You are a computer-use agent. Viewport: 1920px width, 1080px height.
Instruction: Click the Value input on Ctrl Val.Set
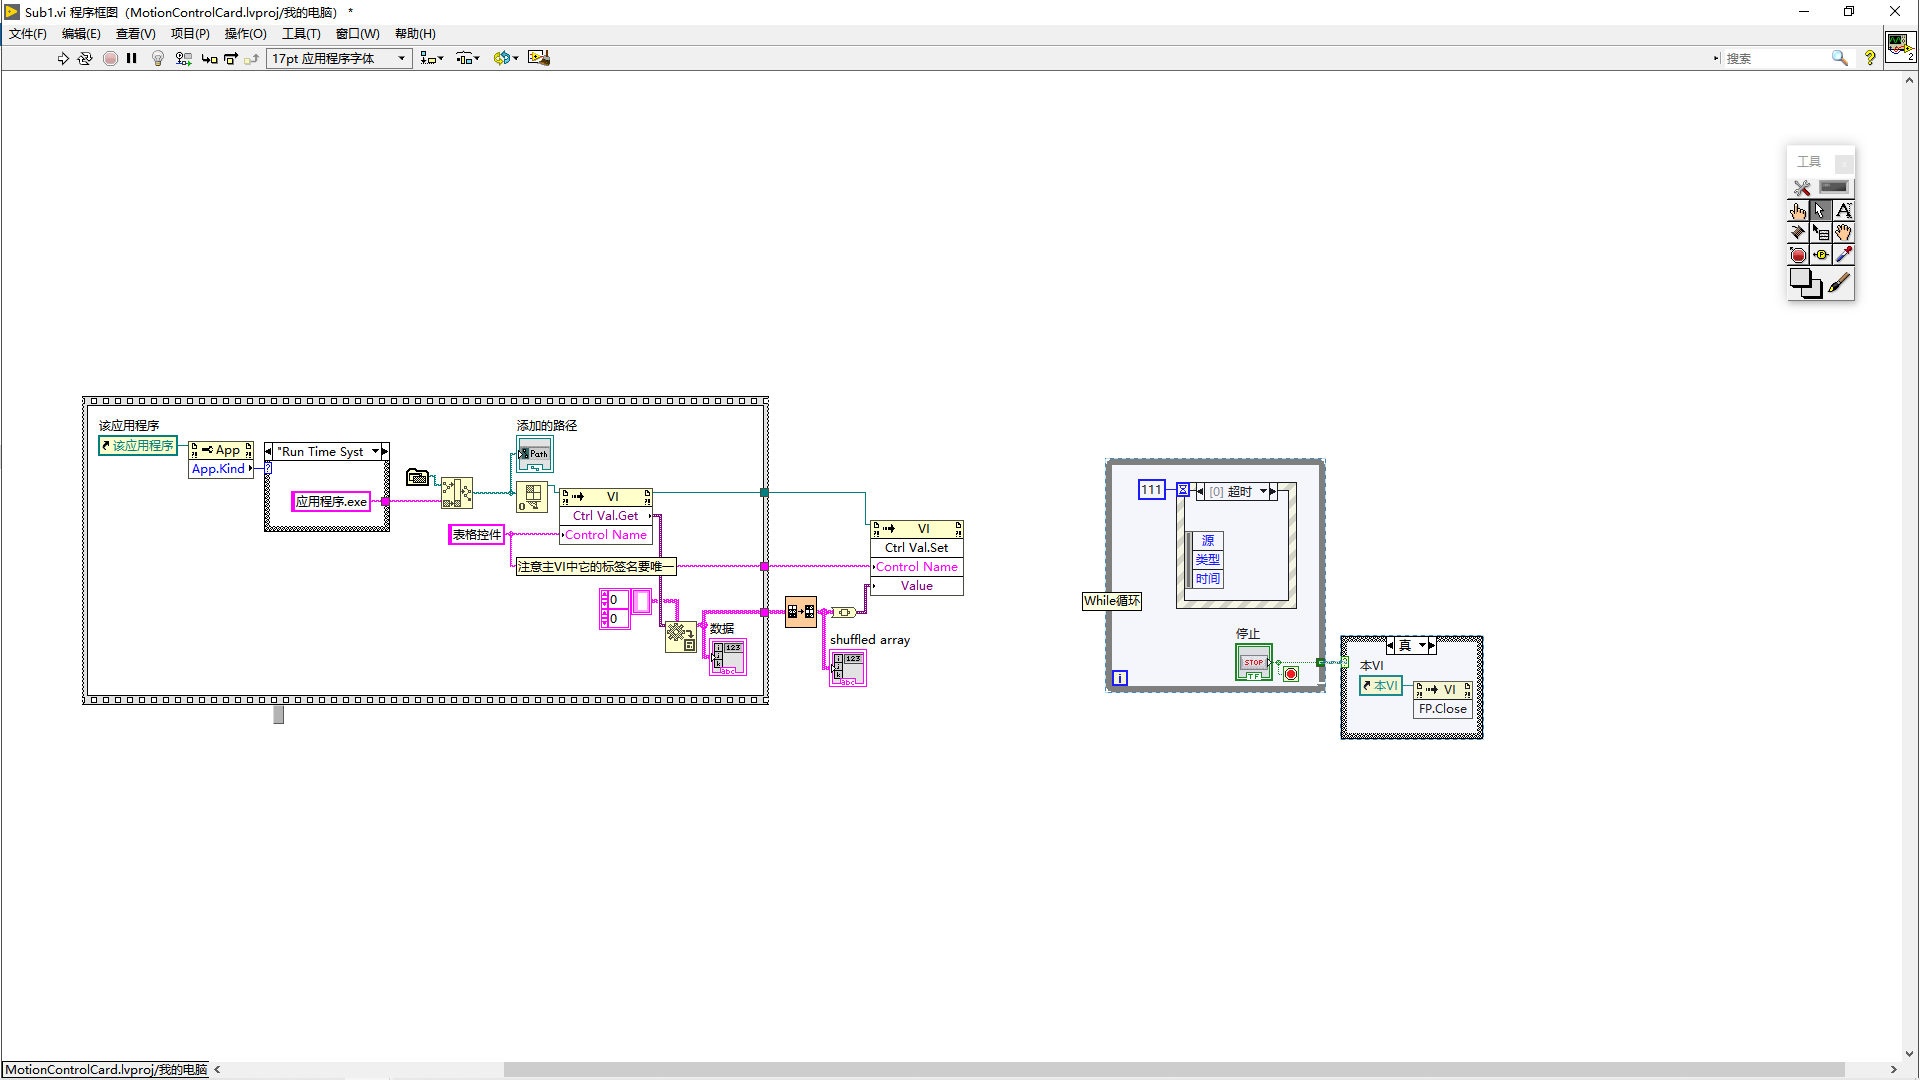pos(917,586)
